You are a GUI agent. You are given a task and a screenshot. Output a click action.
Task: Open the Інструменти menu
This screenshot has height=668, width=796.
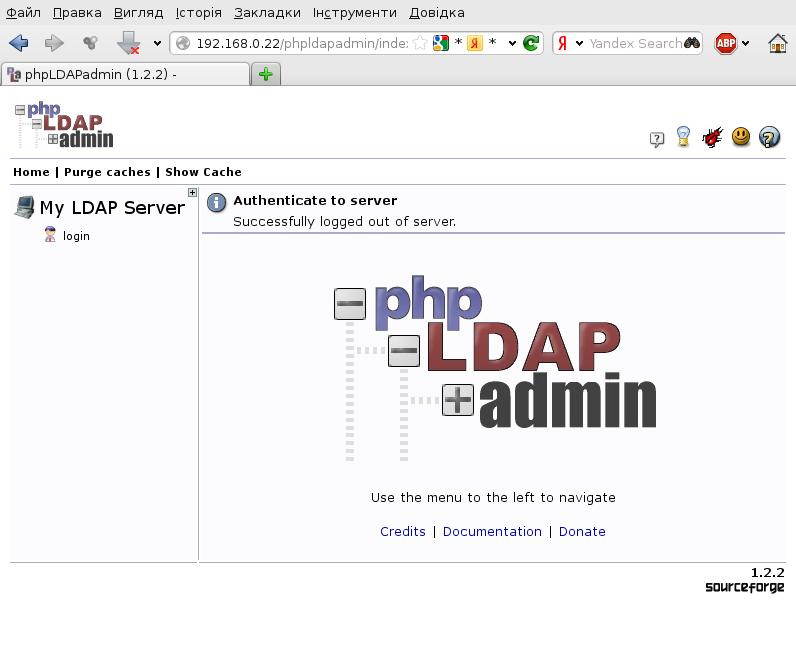tap(355, 13)
